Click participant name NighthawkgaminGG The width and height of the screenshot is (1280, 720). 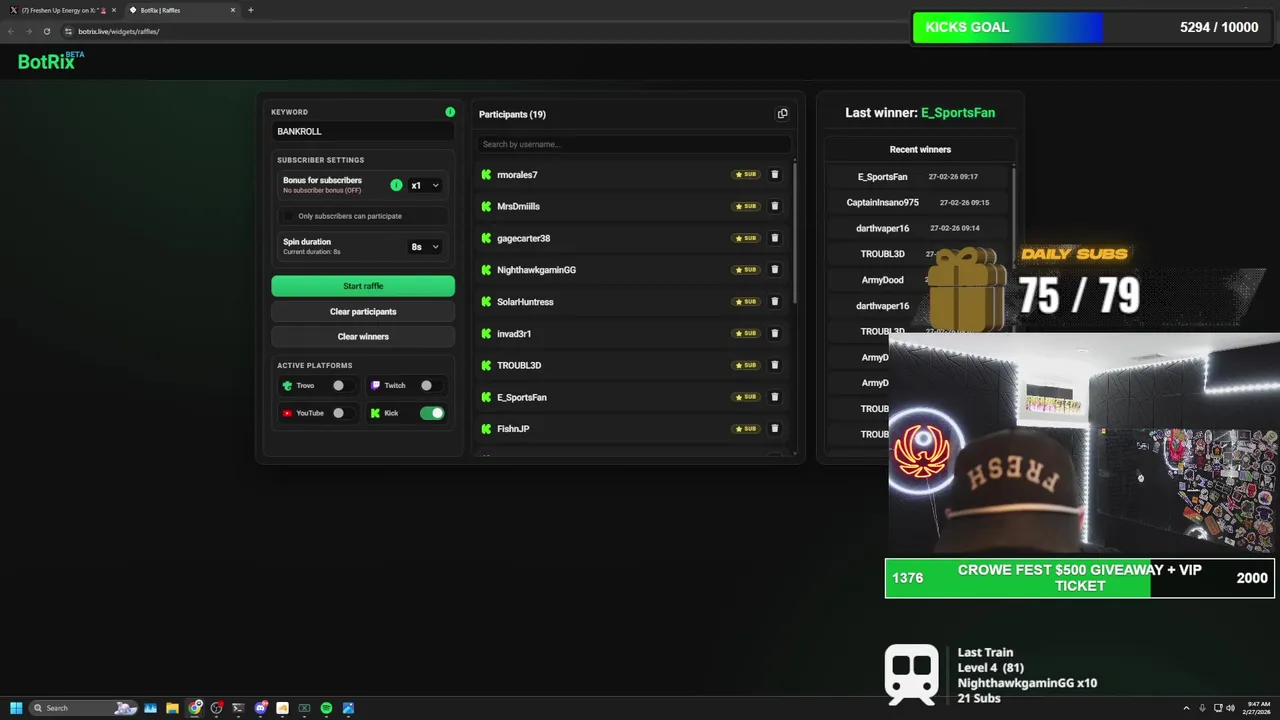(536, 270)
